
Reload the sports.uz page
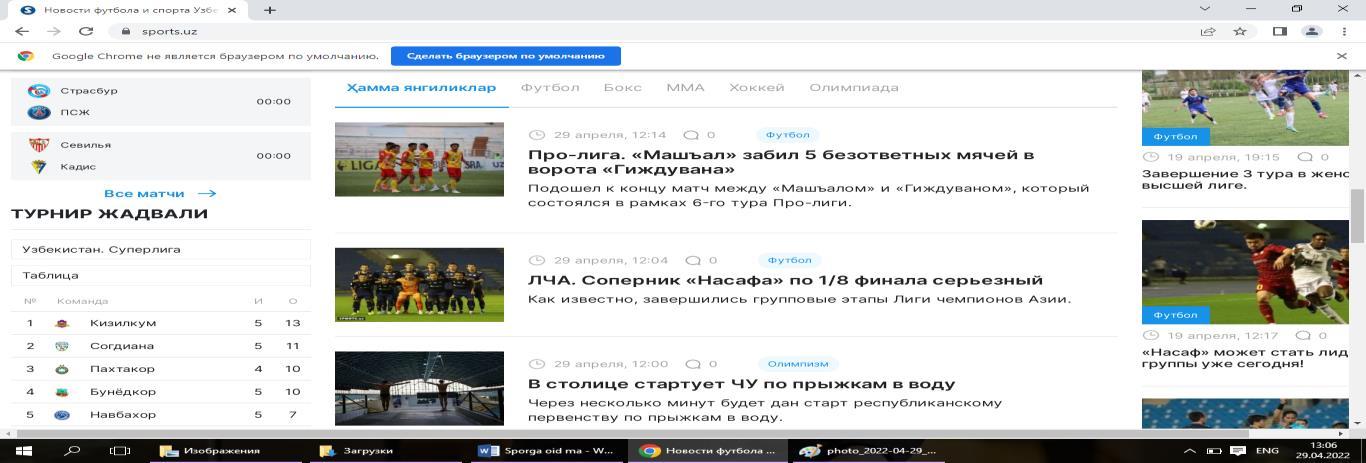click(86, 31)
